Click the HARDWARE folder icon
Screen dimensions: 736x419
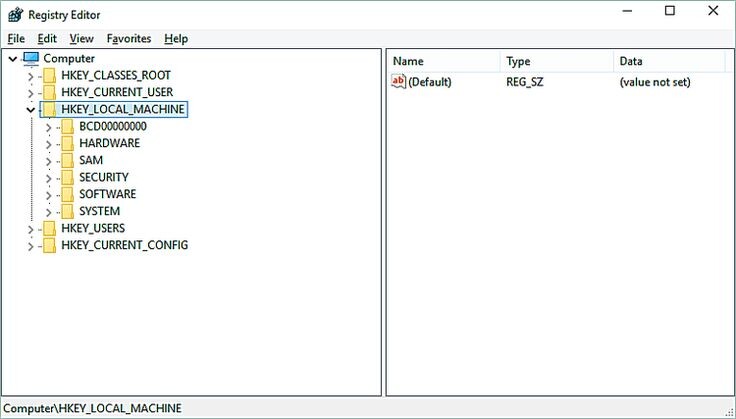click(x=68, y=144)
